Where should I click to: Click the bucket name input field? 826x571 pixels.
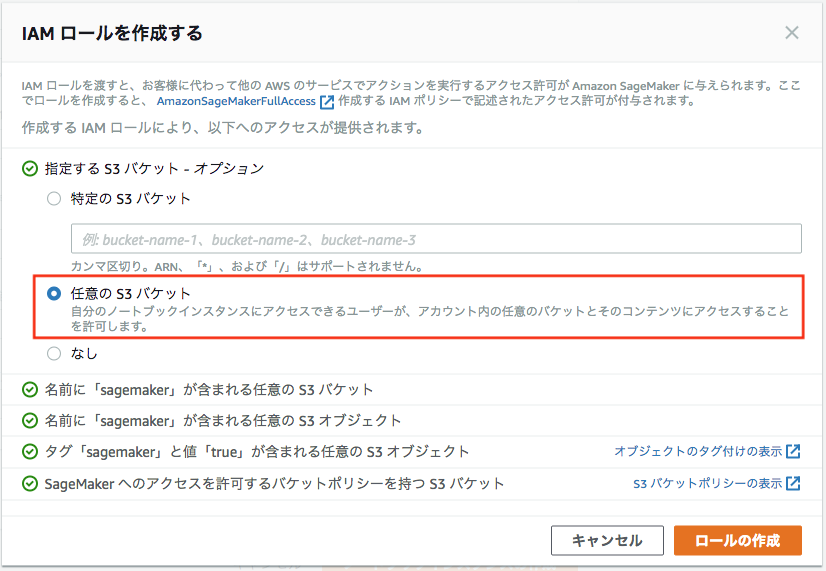click(x=436, y=240)
